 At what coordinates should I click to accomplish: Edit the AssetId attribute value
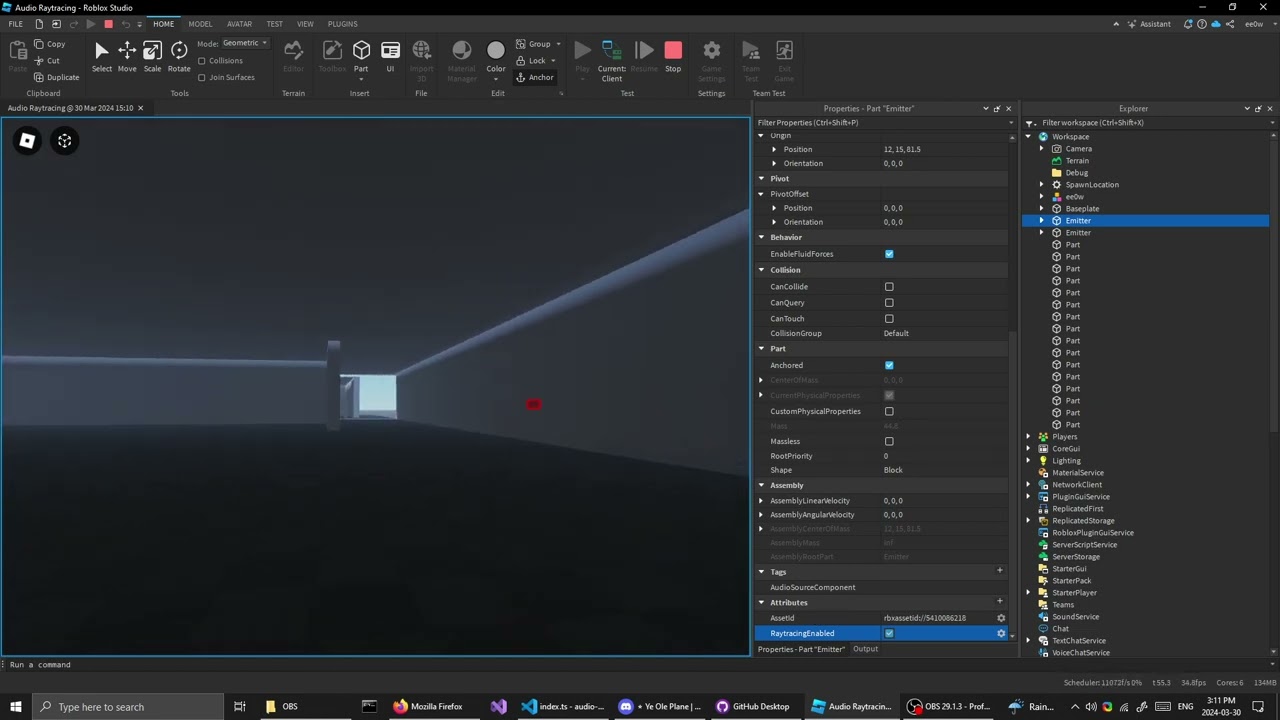click(937, 618)
